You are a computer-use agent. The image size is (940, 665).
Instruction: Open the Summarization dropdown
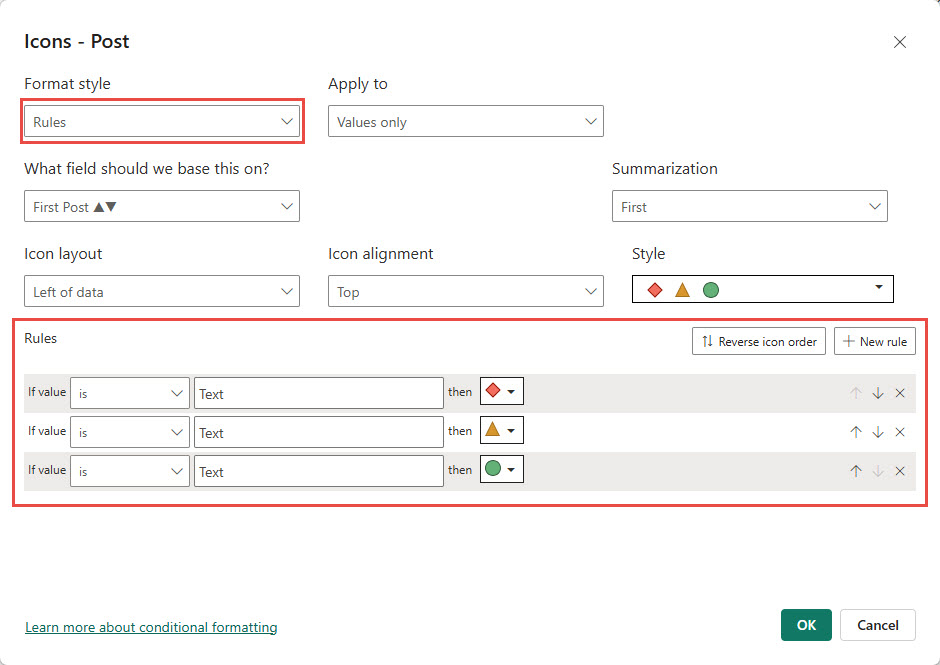750,206
